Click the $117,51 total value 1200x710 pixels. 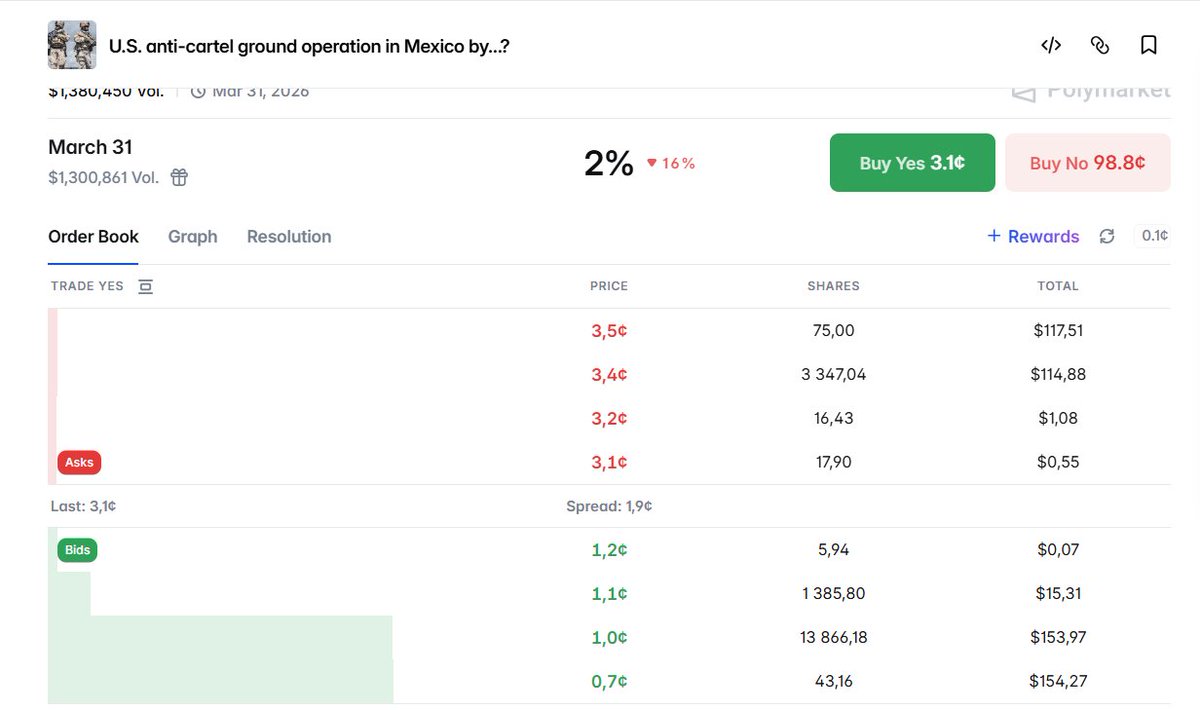(x=1058, y=330)
